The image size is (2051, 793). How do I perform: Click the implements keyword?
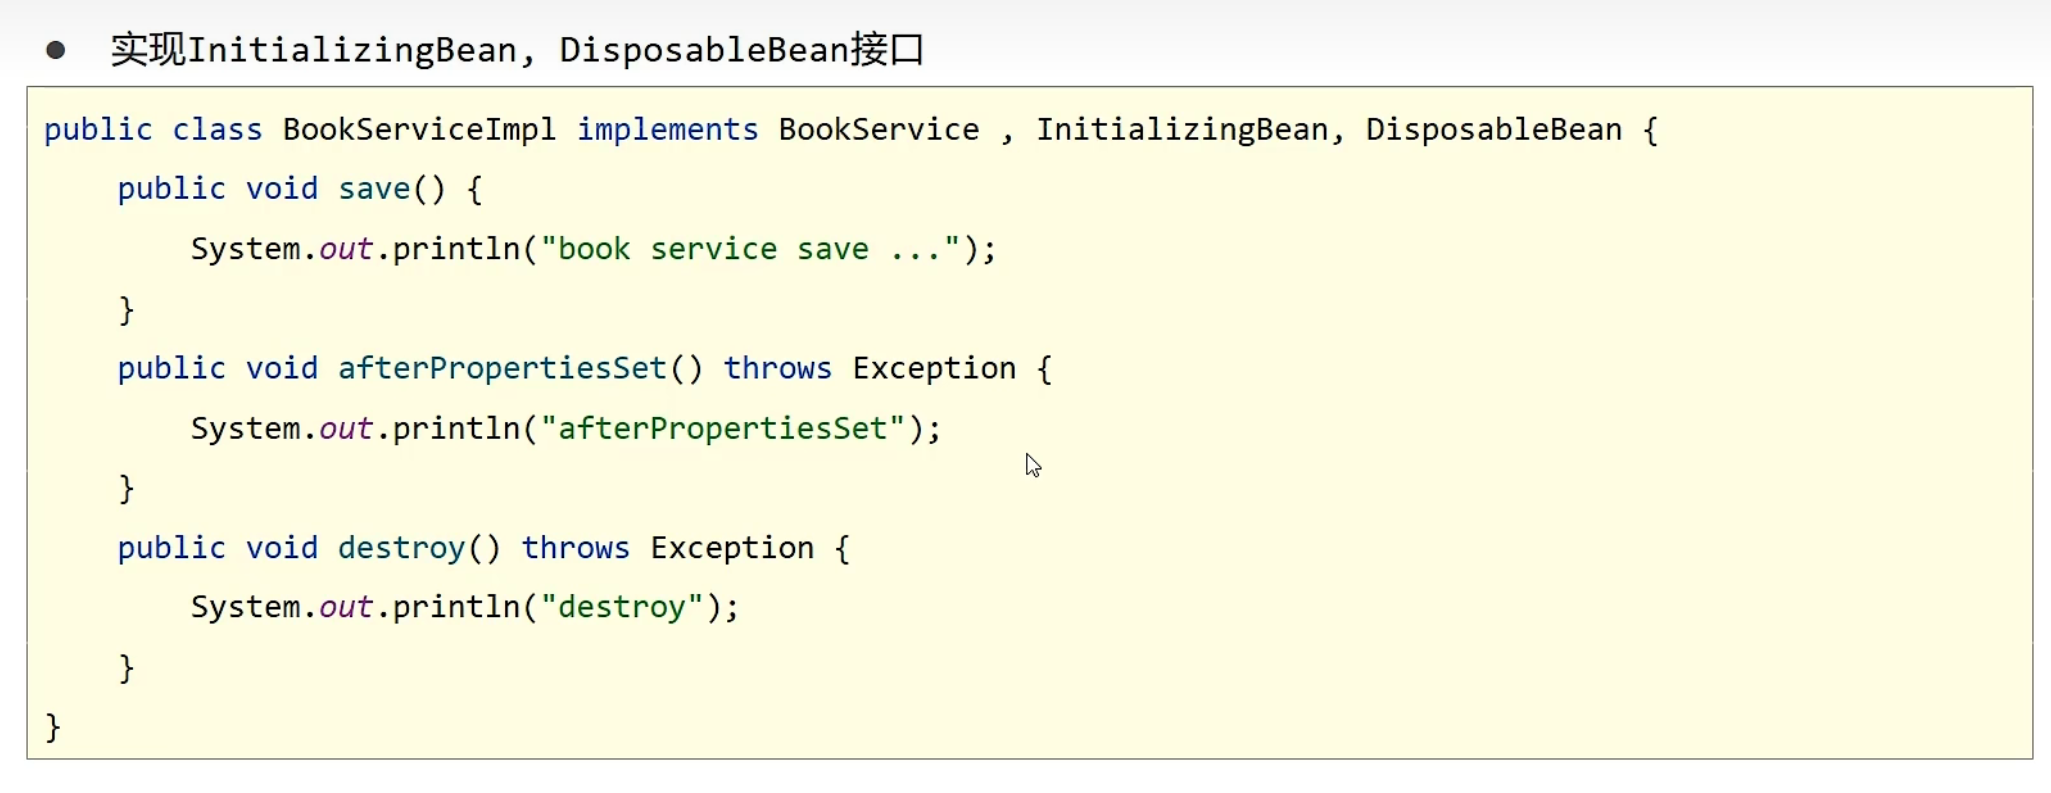point(667,130)
